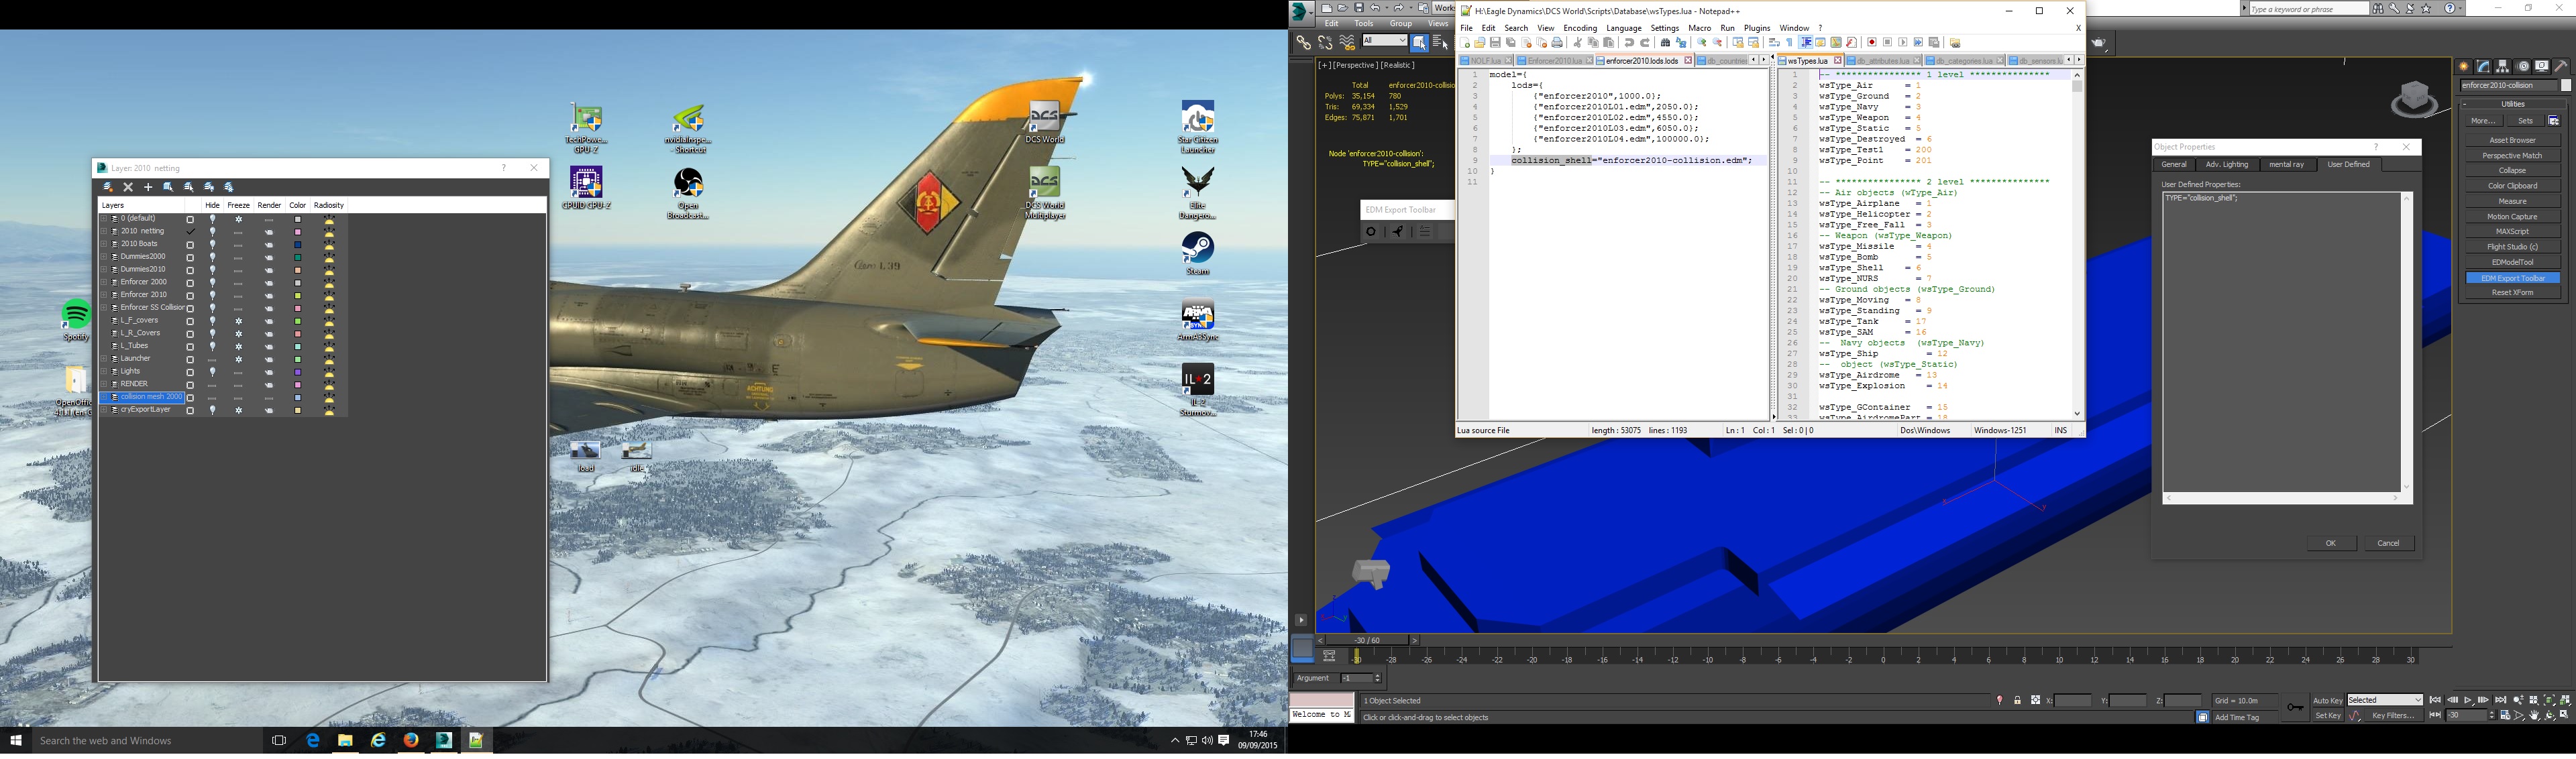Viewport: 2576px width, 759px height.
Task: Click OK in the Object Properties dialog
Action: point(2331,544)
